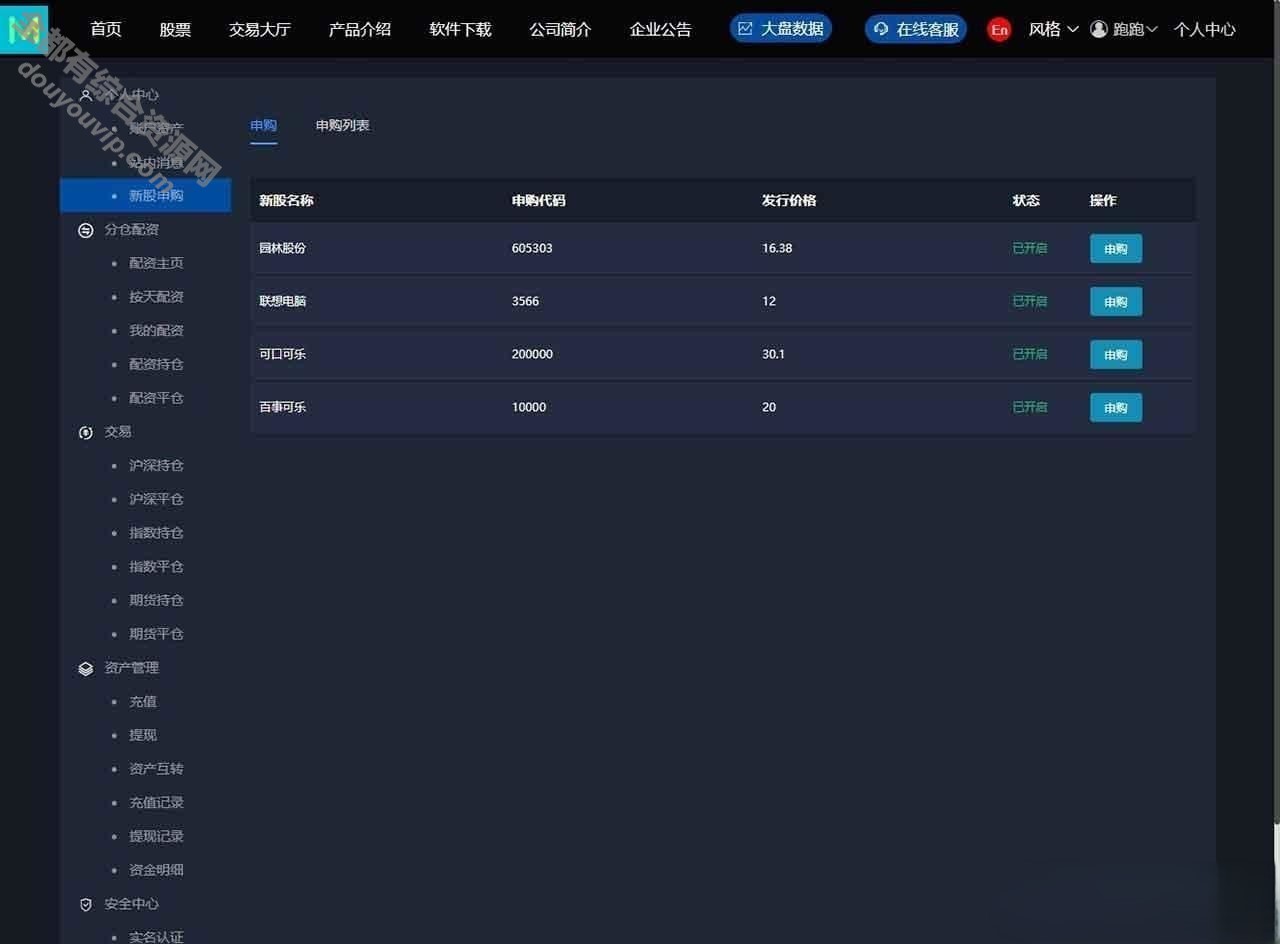Click the 资产管理 layers icon

[86, 668]
